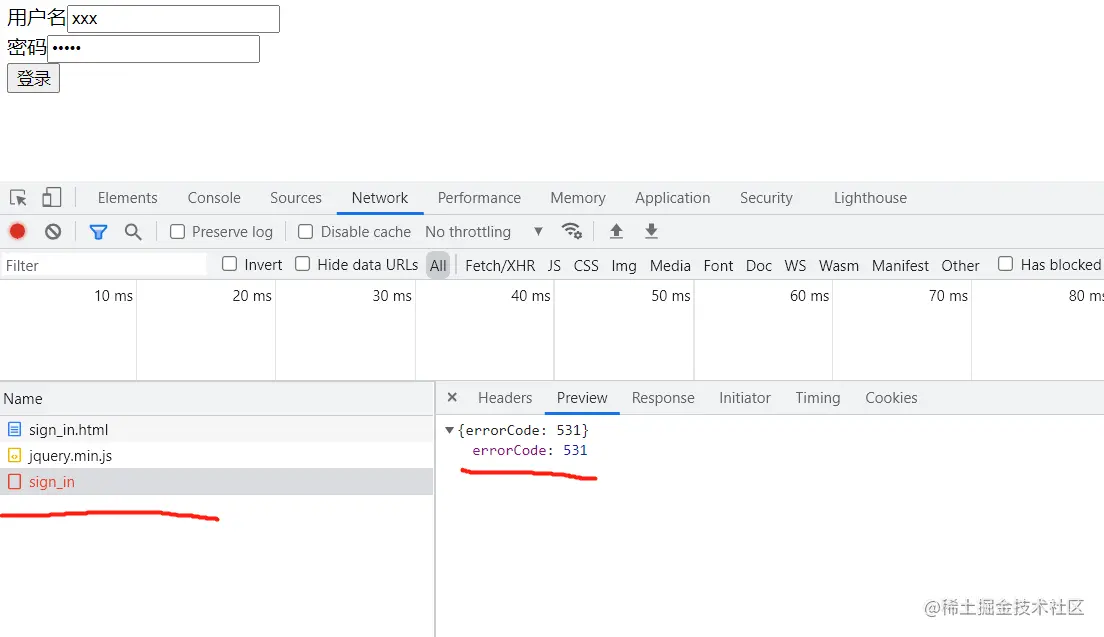Image resolution: width=1104 pixels, height=637 pixels.
Task: Show the request Initiator tab
Action: 744,398
